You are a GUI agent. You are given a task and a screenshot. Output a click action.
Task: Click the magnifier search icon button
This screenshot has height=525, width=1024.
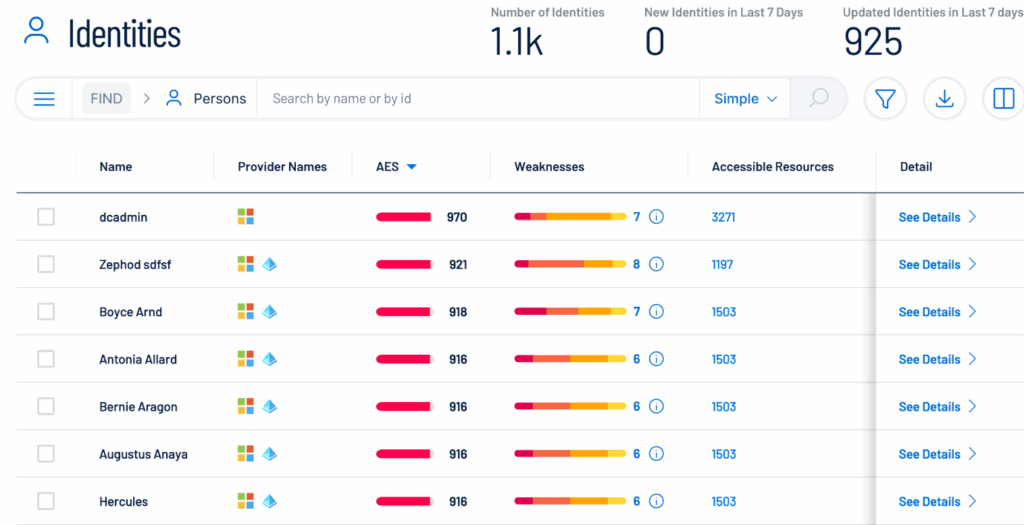(x=818, y=99)
